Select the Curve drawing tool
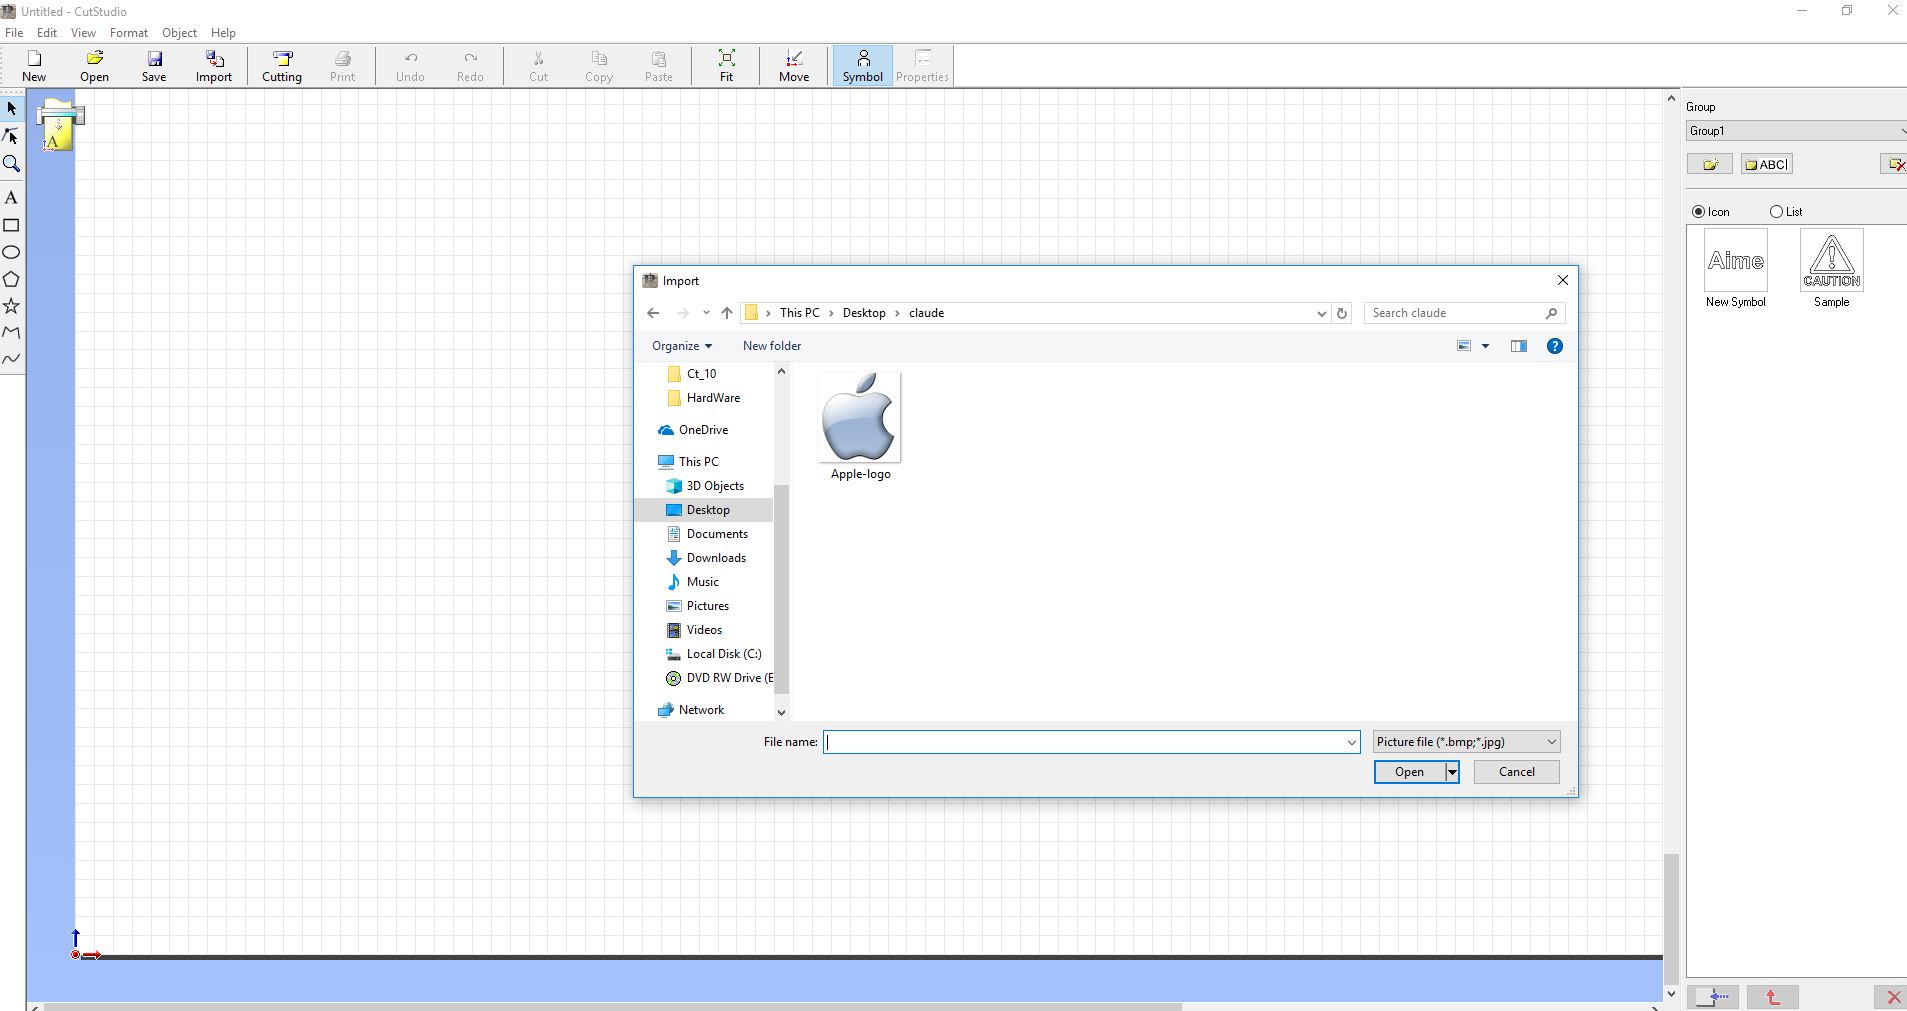Screen dimensions: 1907x1011 tap(12, 359)
